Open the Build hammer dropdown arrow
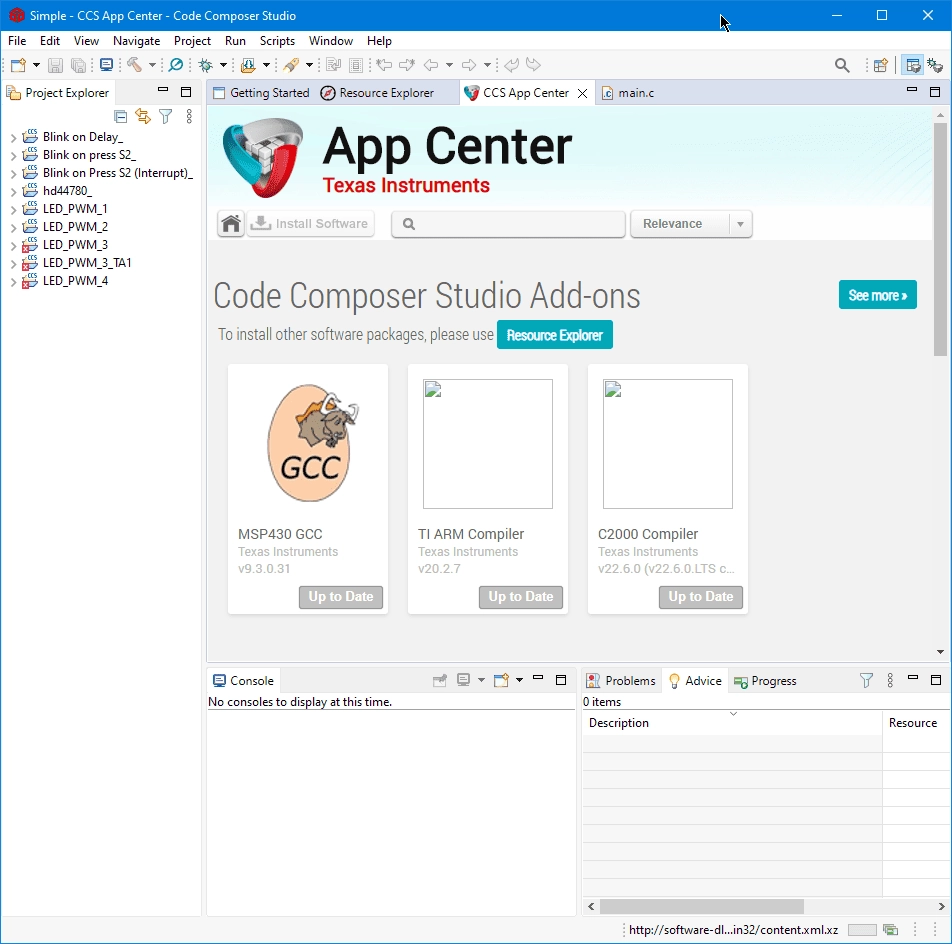This screenshot has width=952, height=944. coord(152,65)
